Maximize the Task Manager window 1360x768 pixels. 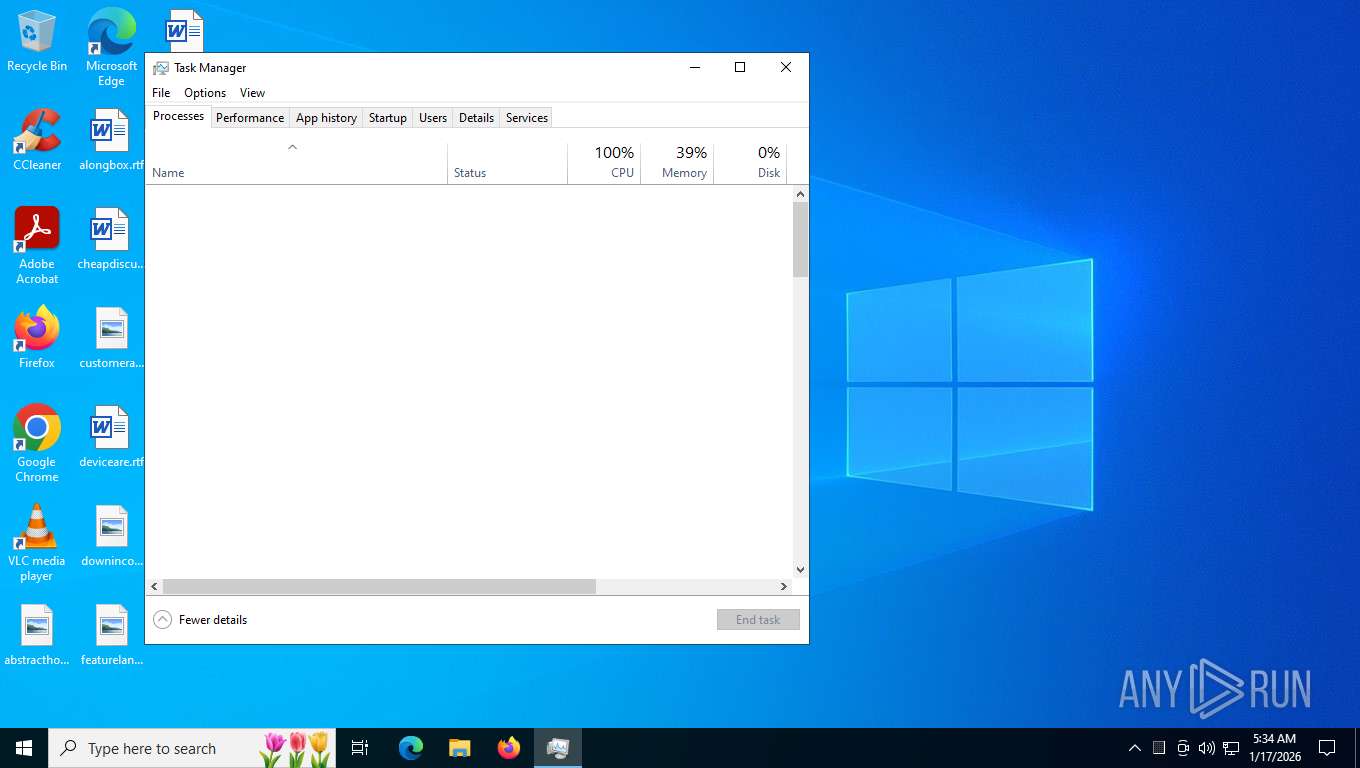740,67
